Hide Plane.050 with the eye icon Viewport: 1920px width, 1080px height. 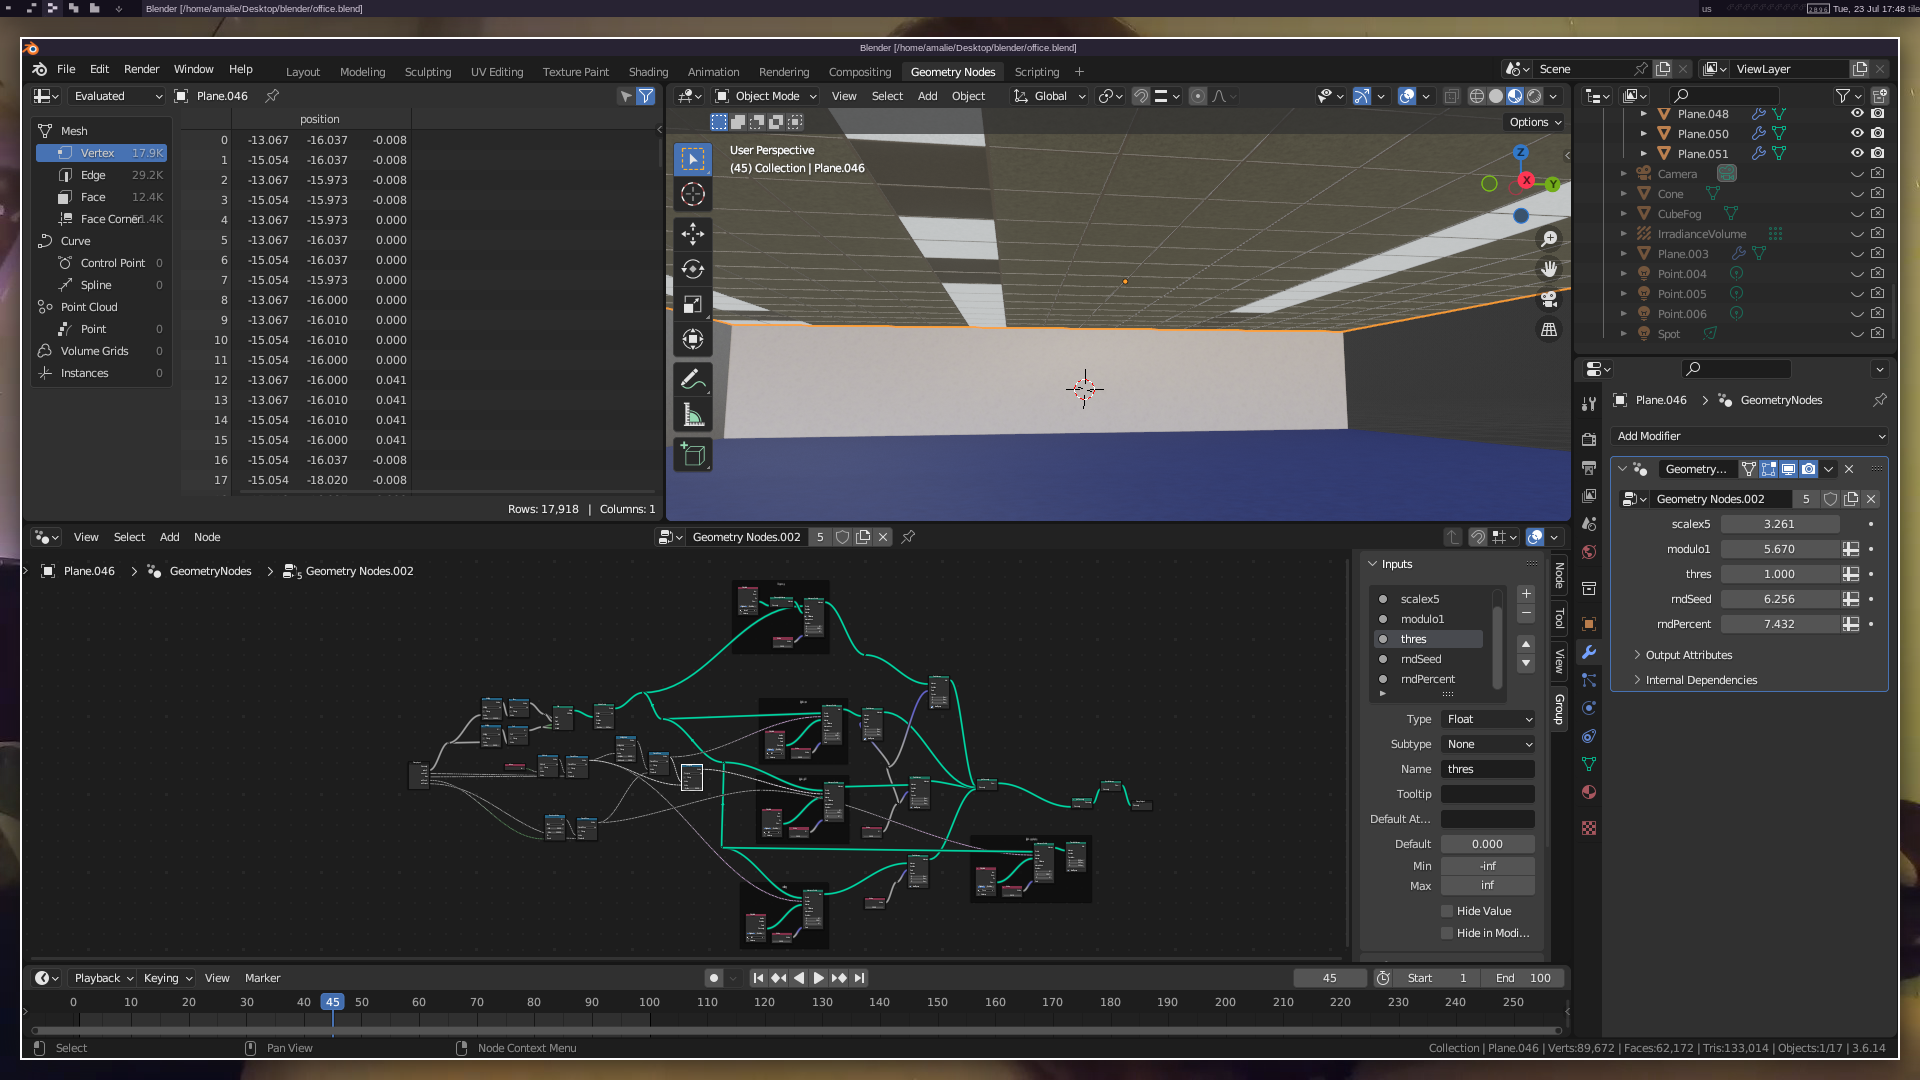tap(1857, 133)
